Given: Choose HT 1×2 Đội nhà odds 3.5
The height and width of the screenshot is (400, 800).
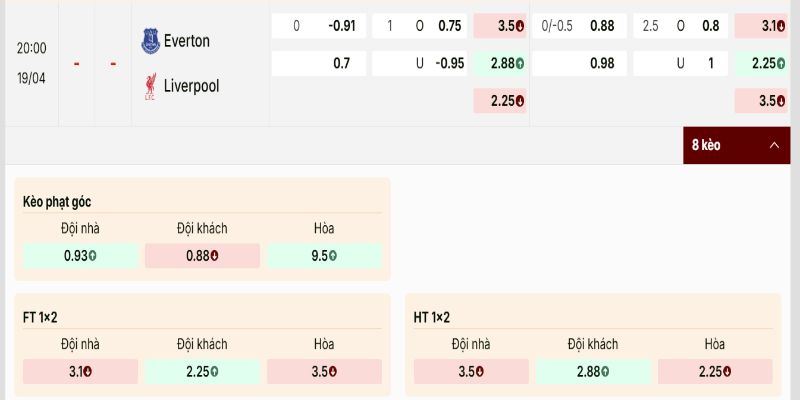Looking at the screenshot, I should pos(471,372).
